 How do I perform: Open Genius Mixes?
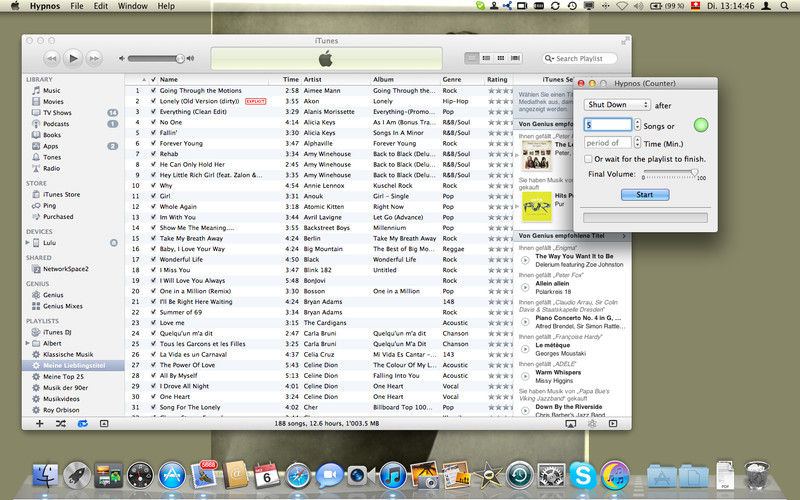tap(62, 306)
